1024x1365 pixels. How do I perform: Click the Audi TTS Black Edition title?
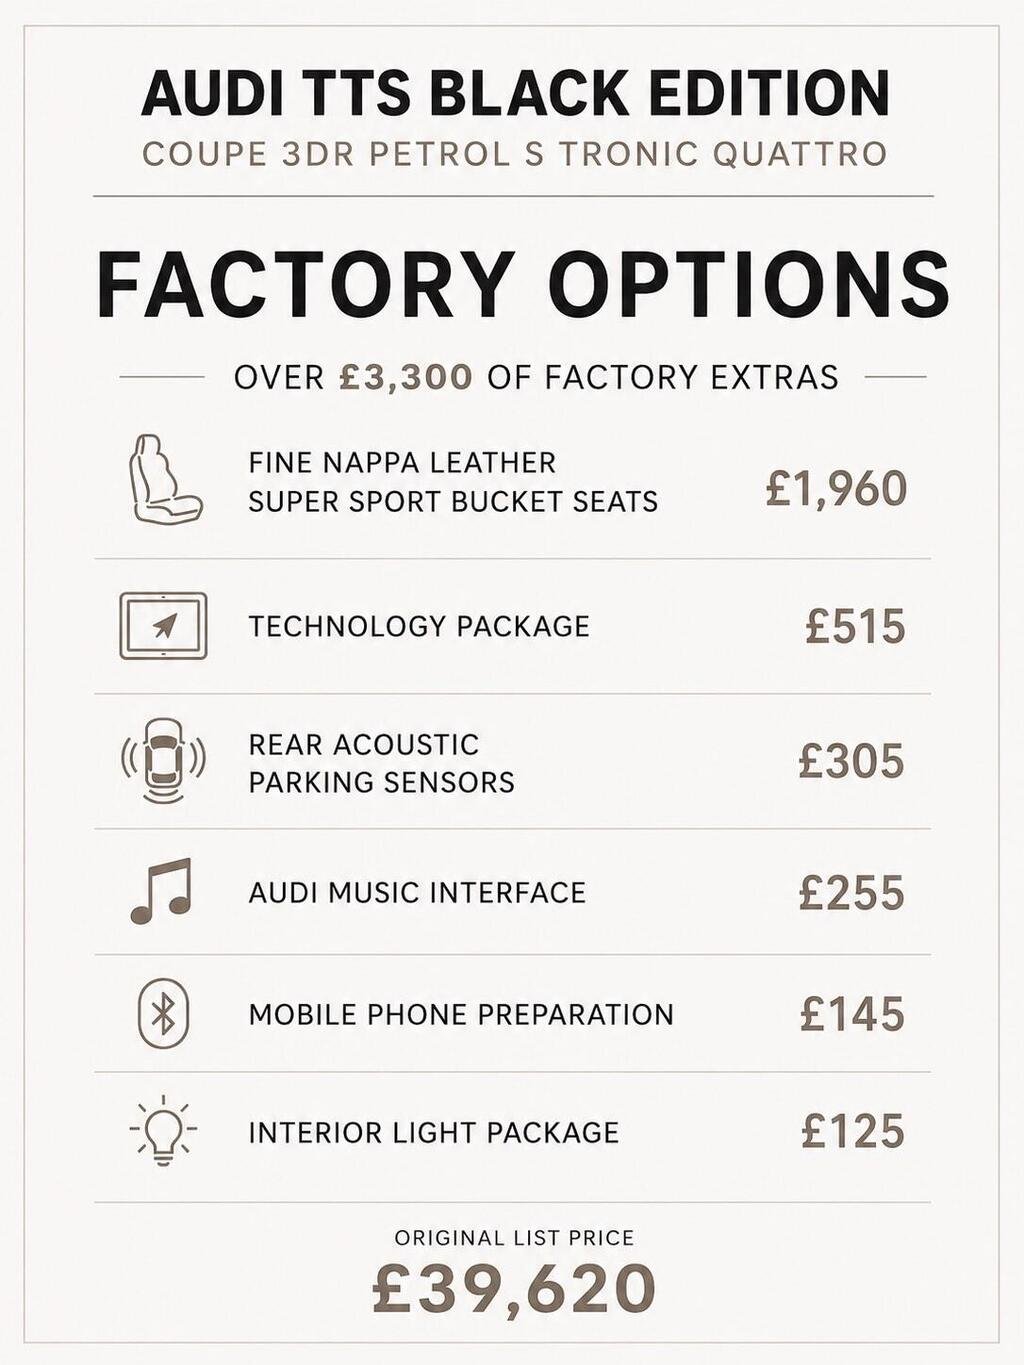point(515,93)
